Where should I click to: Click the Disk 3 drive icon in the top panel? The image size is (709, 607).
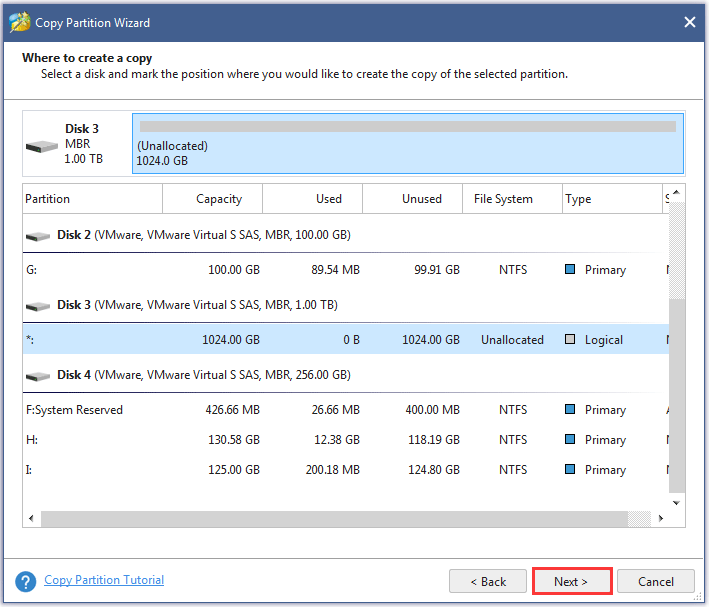(42, 147)
